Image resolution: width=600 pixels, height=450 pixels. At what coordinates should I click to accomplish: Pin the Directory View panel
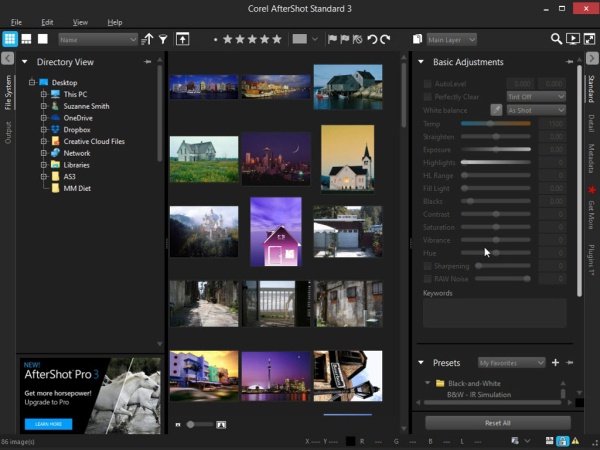147,62
